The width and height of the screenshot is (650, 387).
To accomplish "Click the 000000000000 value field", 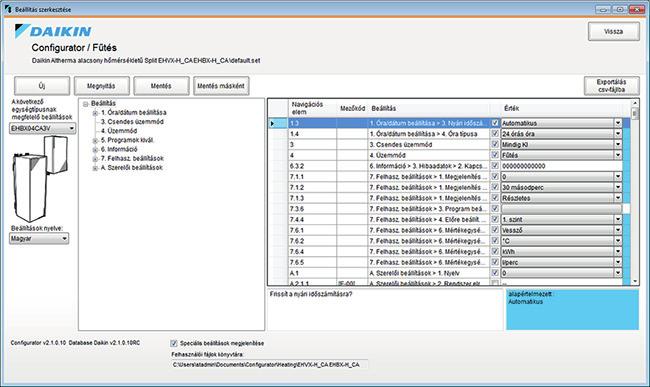I will click(x=561, y=166).
